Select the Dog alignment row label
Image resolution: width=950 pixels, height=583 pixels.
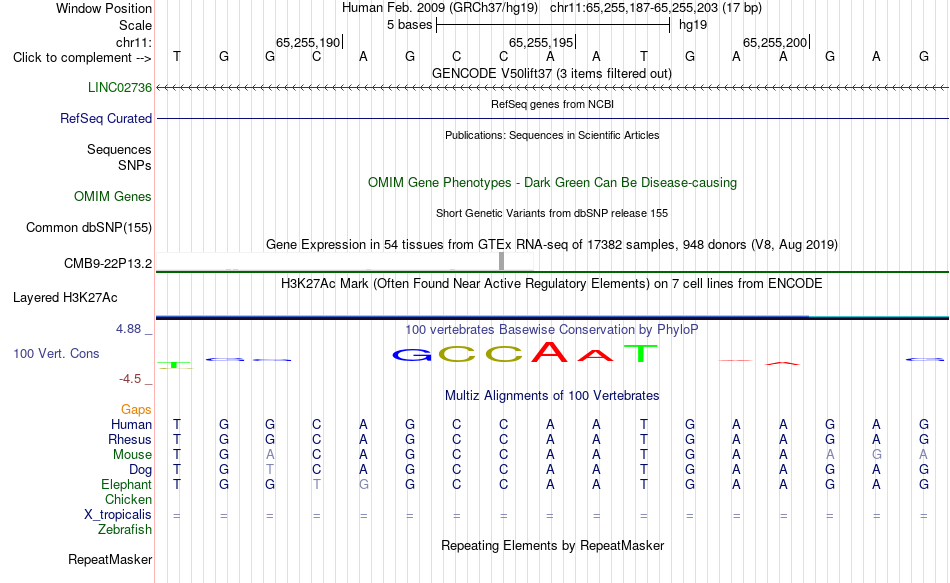(141, 469)
